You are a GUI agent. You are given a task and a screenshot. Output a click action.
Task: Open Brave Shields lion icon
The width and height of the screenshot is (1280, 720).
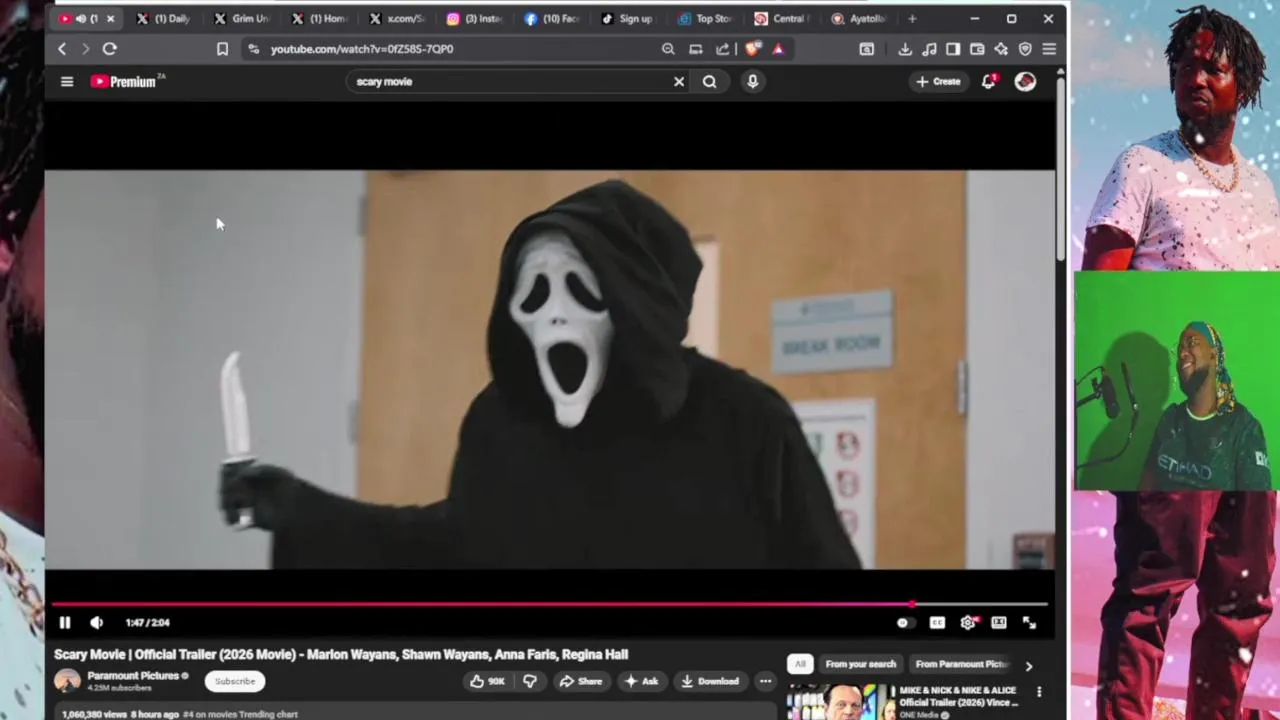click(753, 49)
